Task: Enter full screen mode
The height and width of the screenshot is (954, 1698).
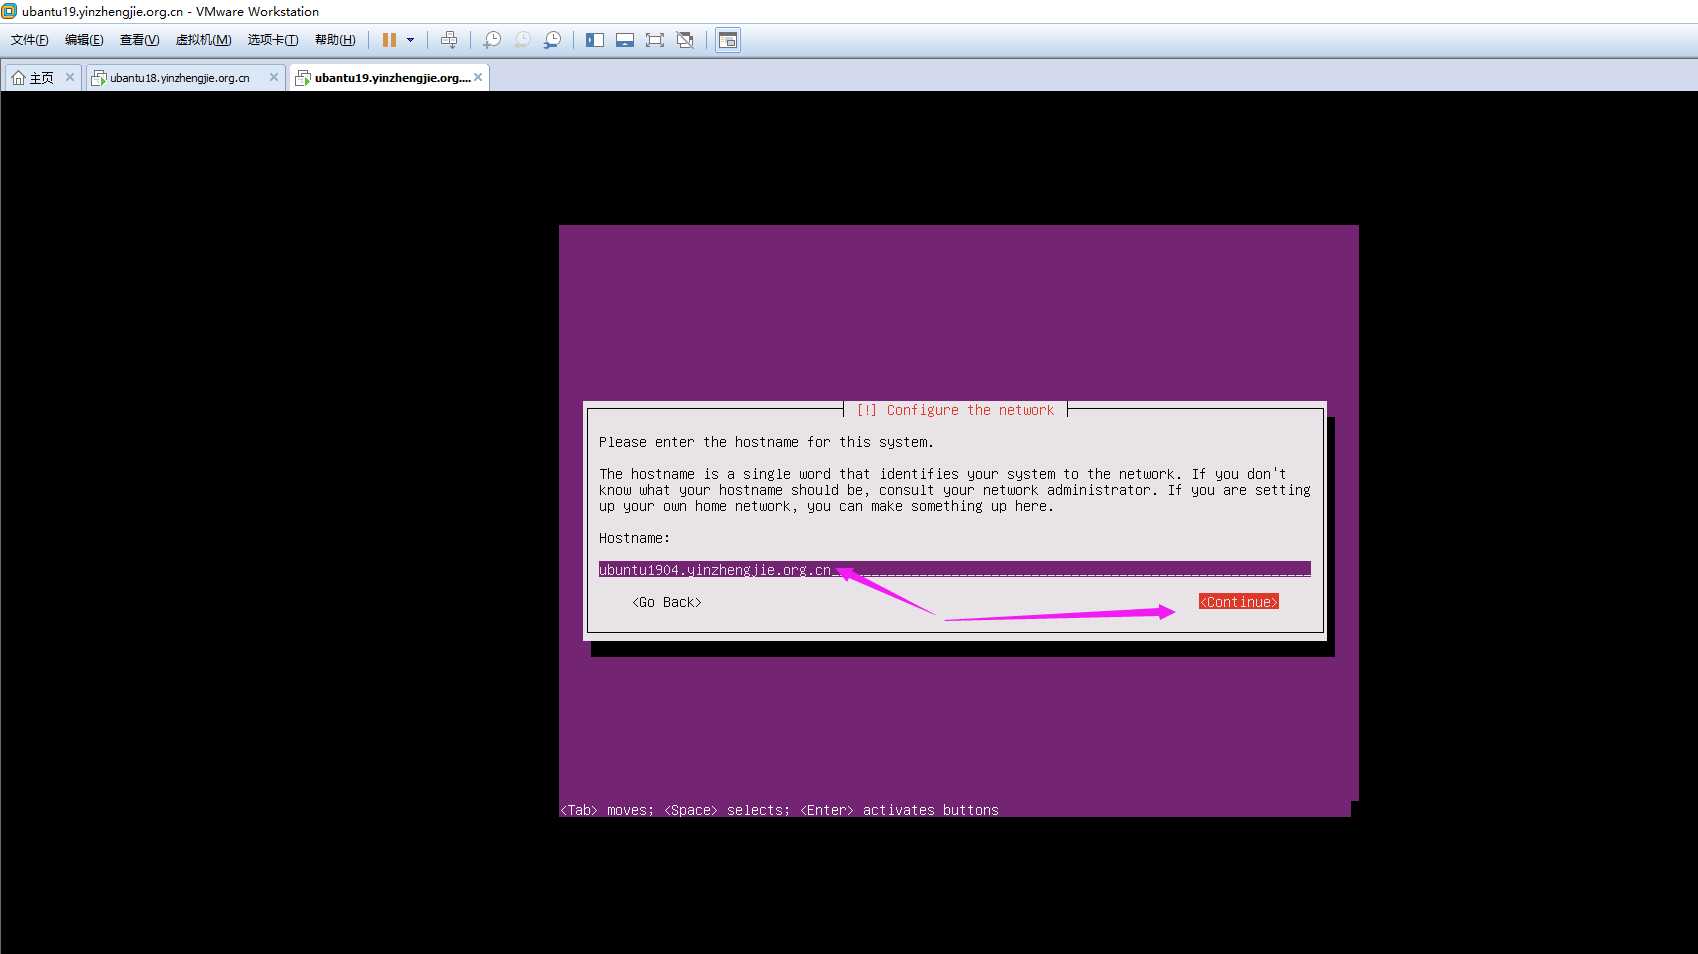Action: click(x=655, y=40)
